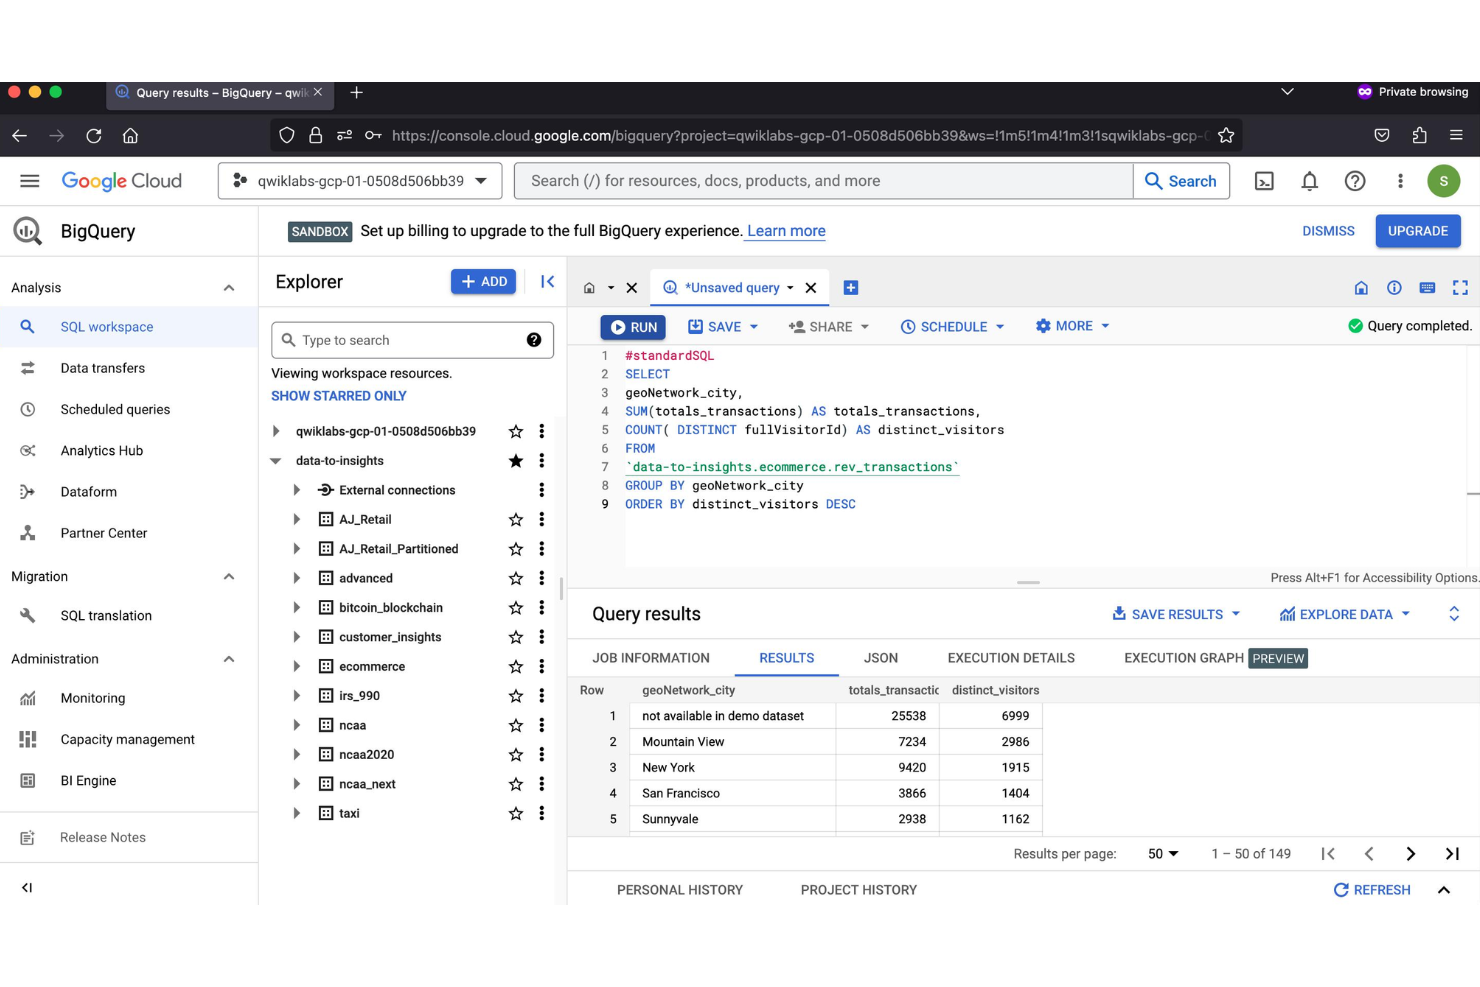Refresh the job history
1480x987 pixels.
[x=1372, y=890]
